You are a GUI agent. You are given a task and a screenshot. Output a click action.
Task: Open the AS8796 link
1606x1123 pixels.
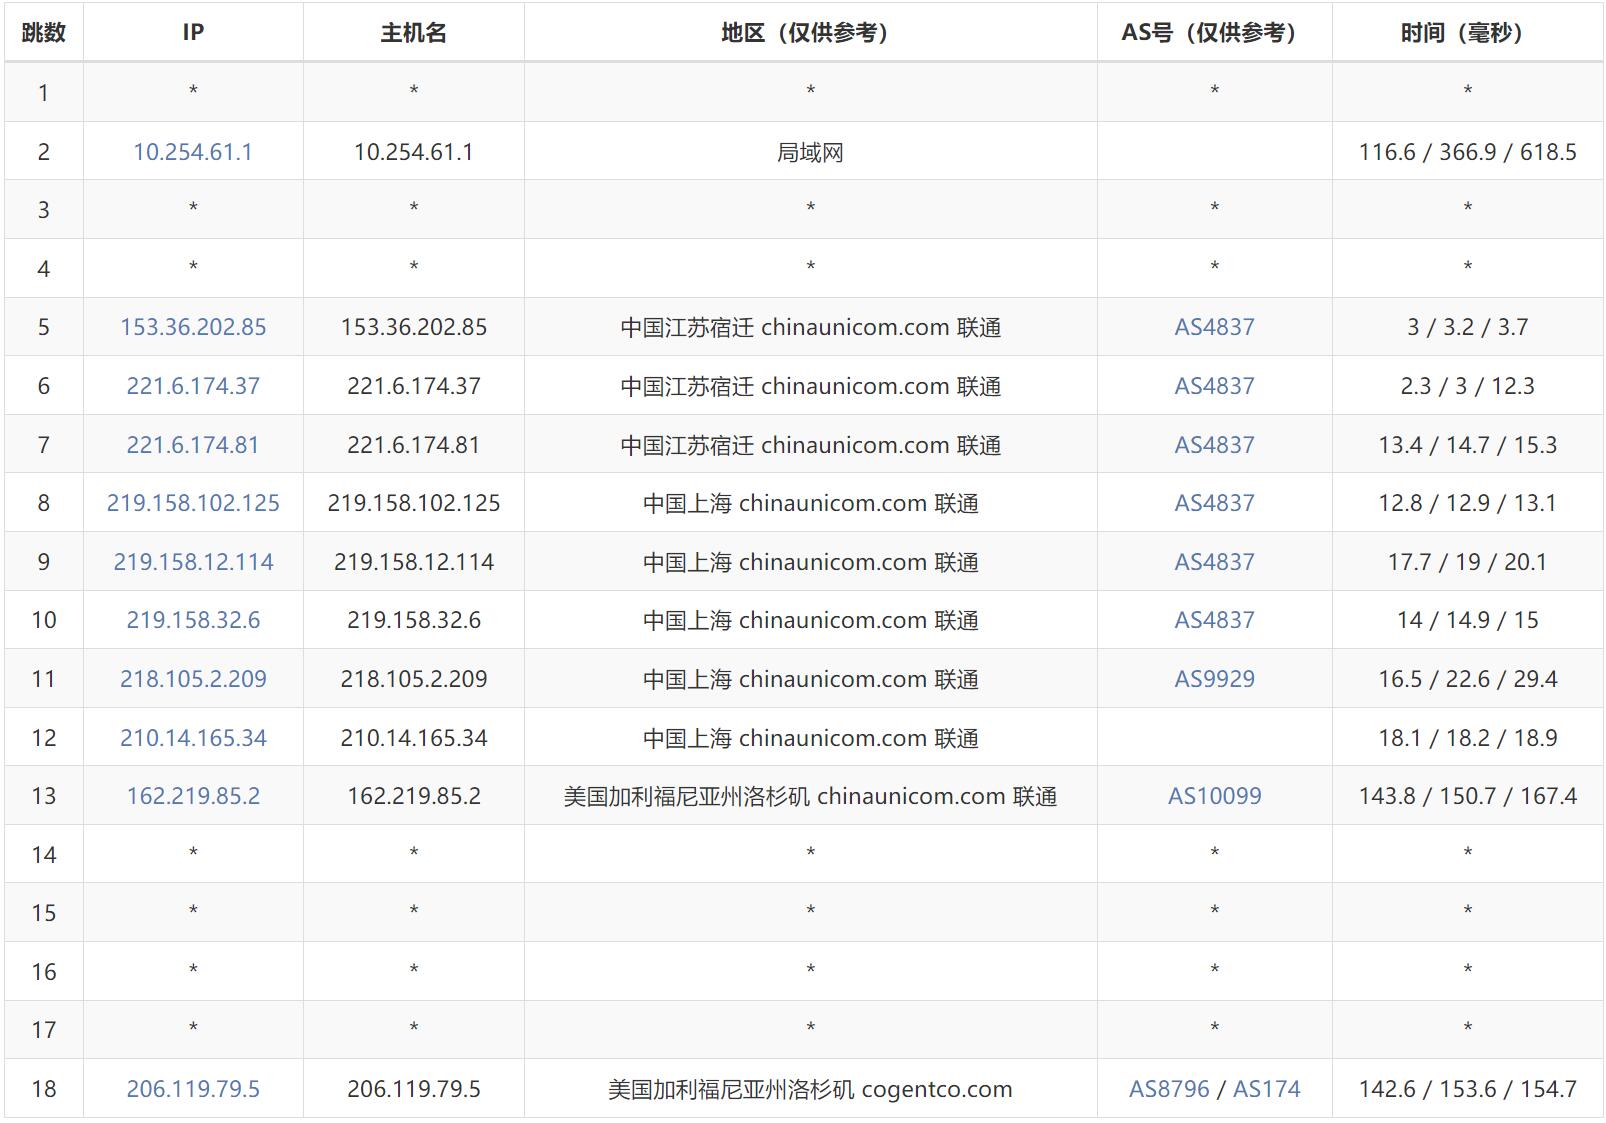click(x=1169, y=1089)
